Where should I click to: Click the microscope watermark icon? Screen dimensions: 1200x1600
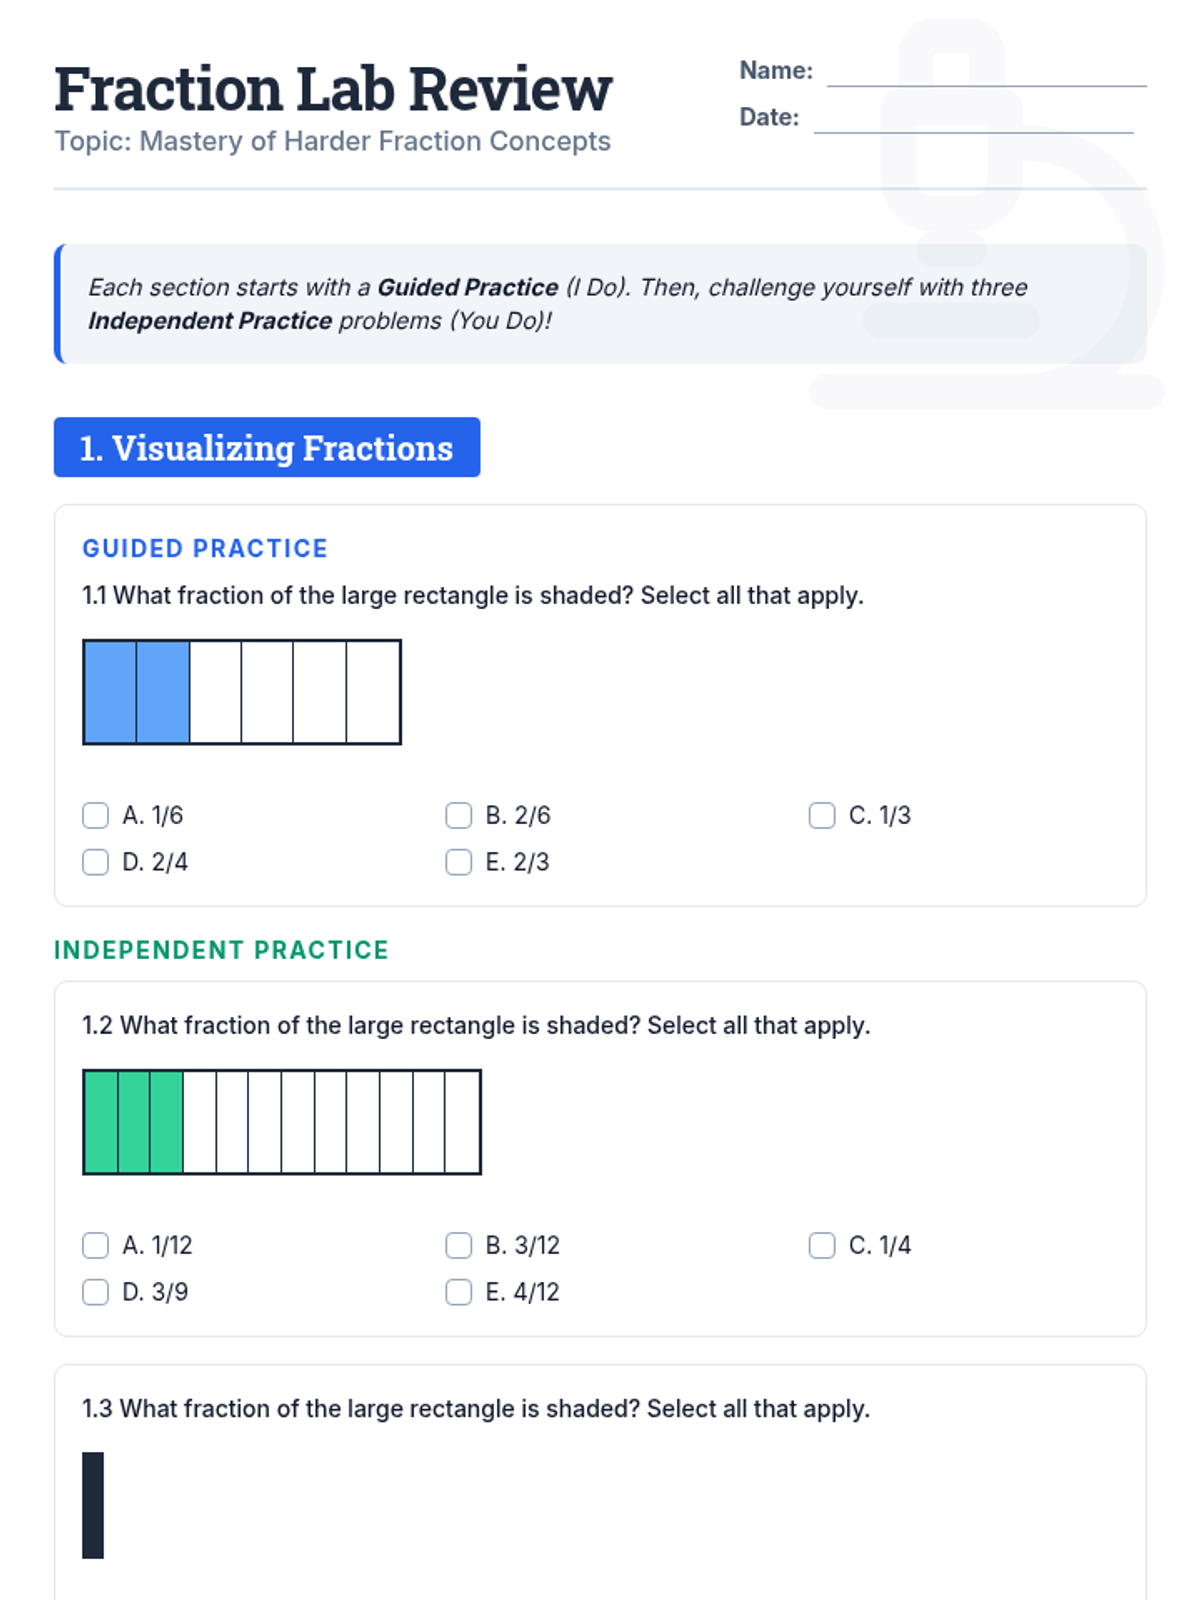pyautogui.click(x=987, y=215)
